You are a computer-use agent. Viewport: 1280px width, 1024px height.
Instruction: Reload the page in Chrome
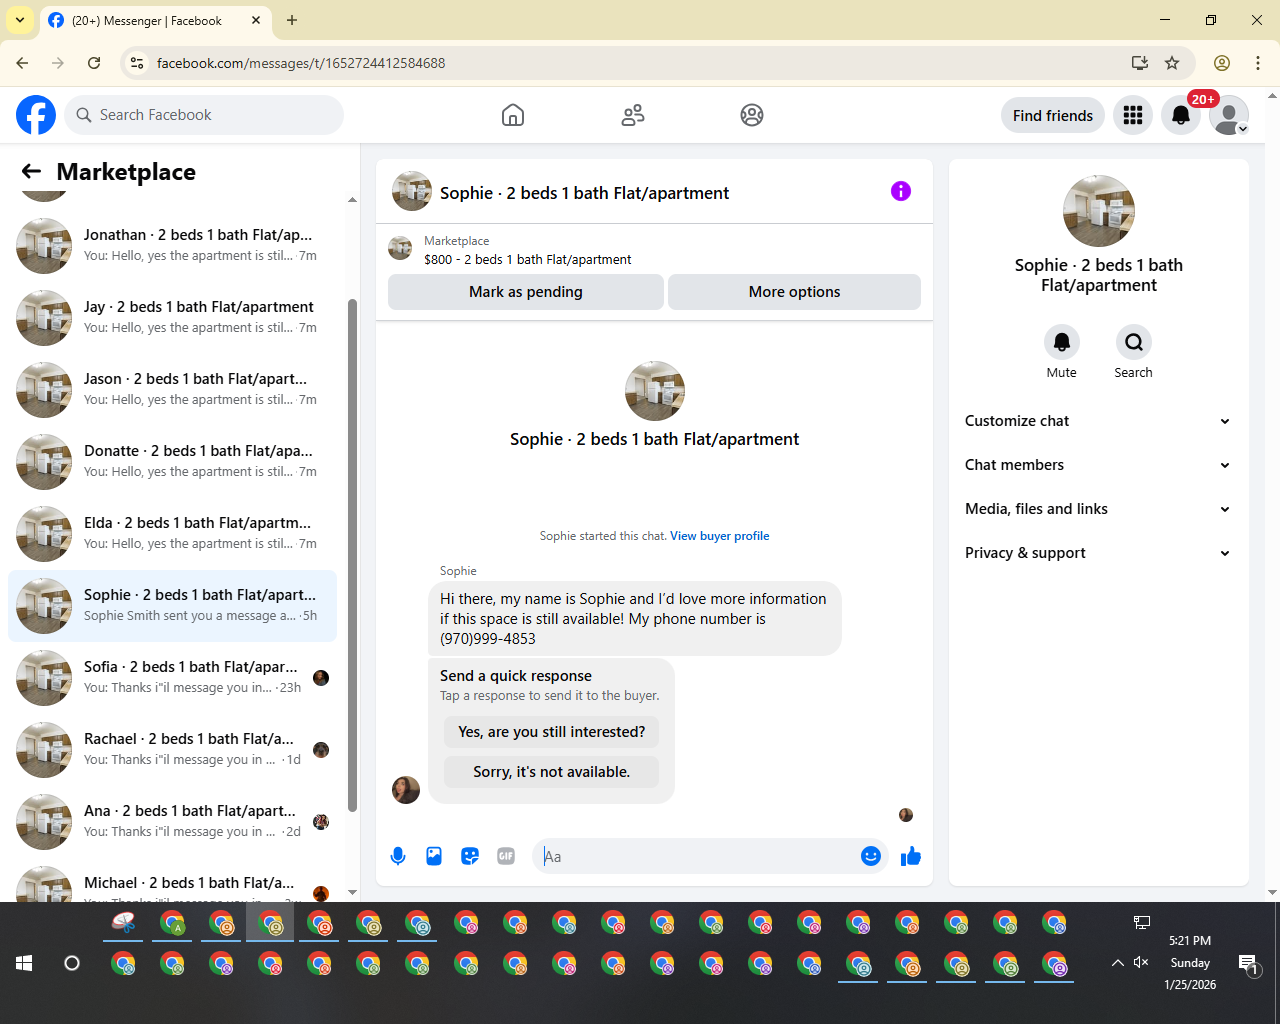coord(94,63)
